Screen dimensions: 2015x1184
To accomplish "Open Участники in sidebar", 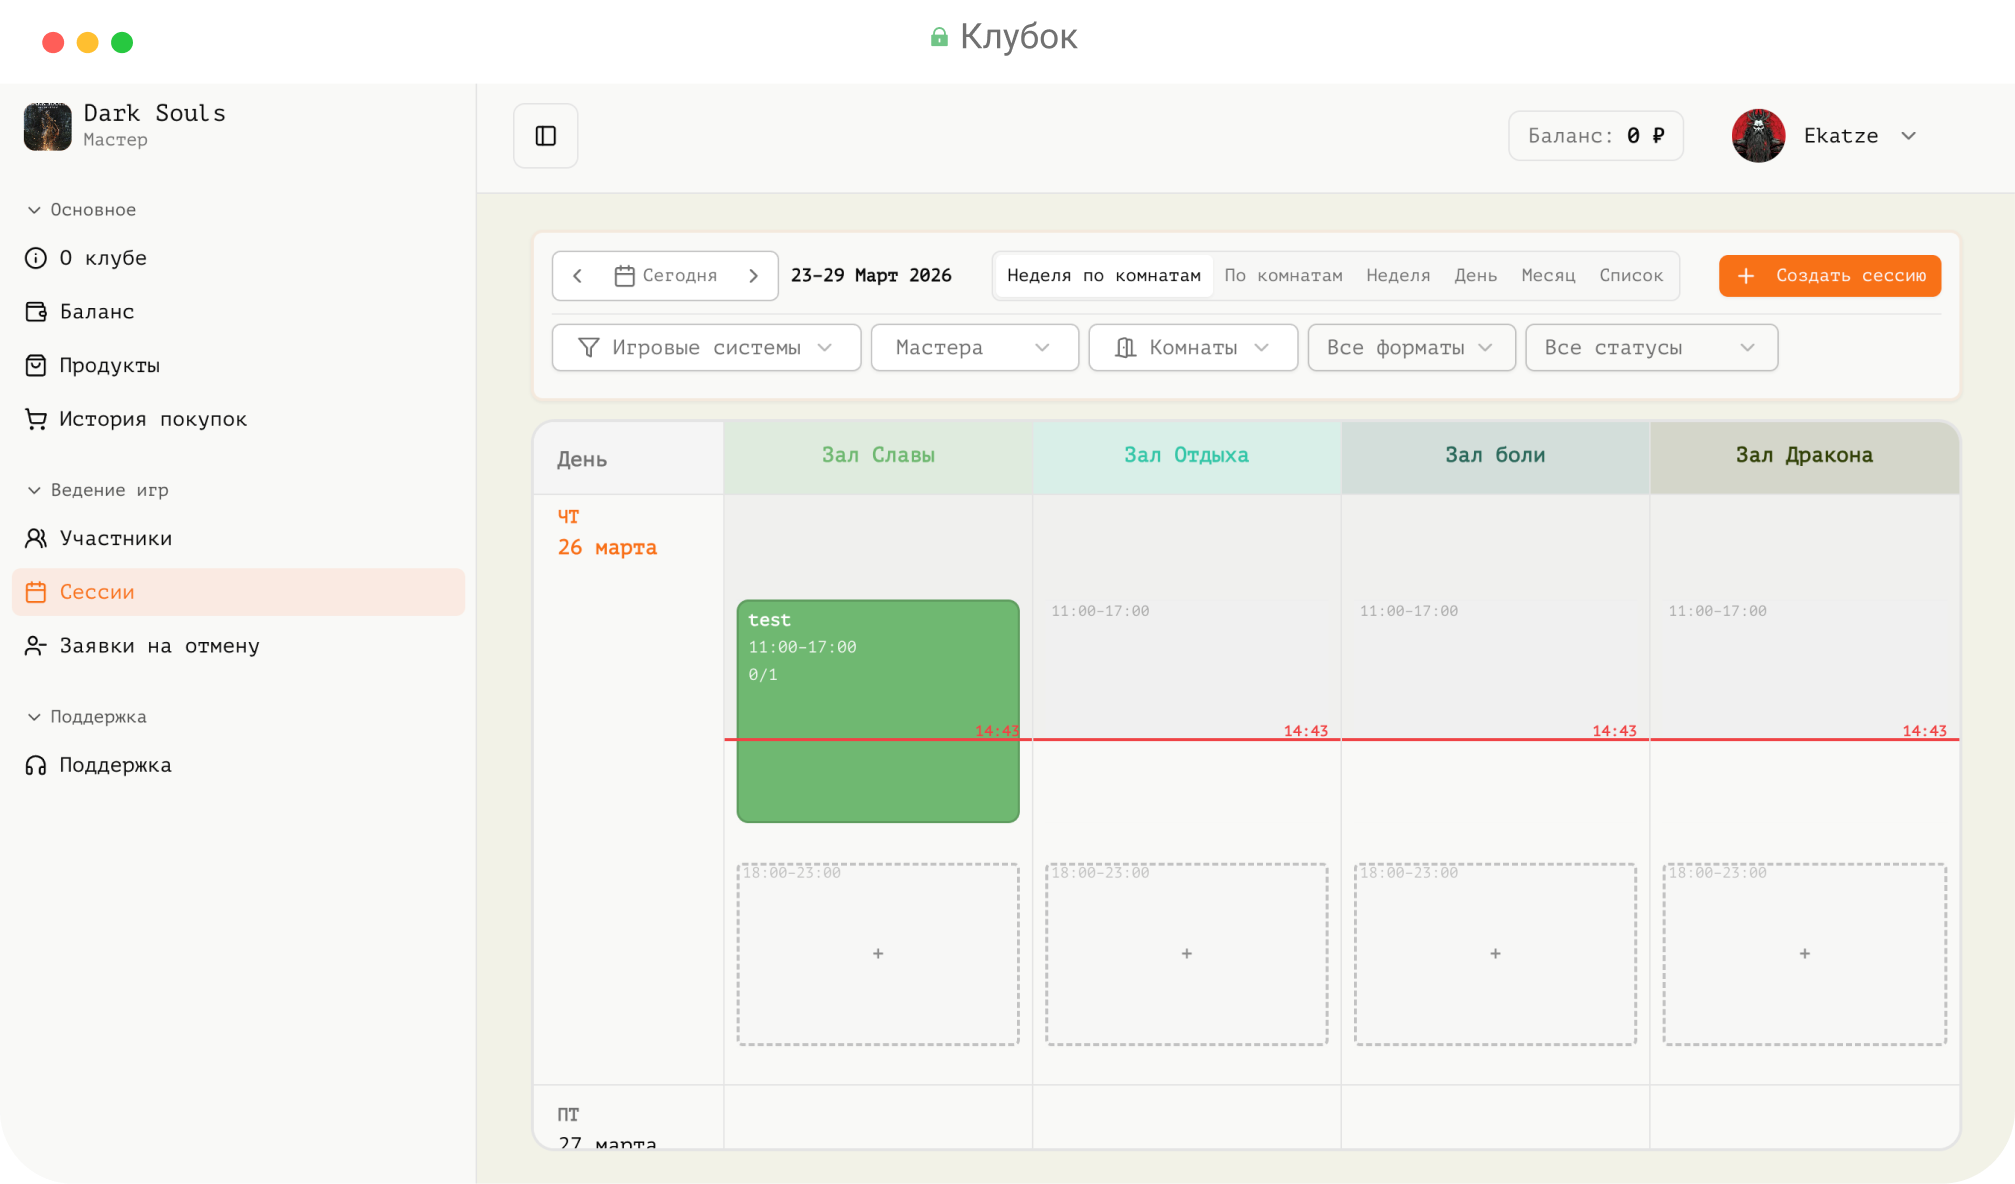I will (115, 539).
